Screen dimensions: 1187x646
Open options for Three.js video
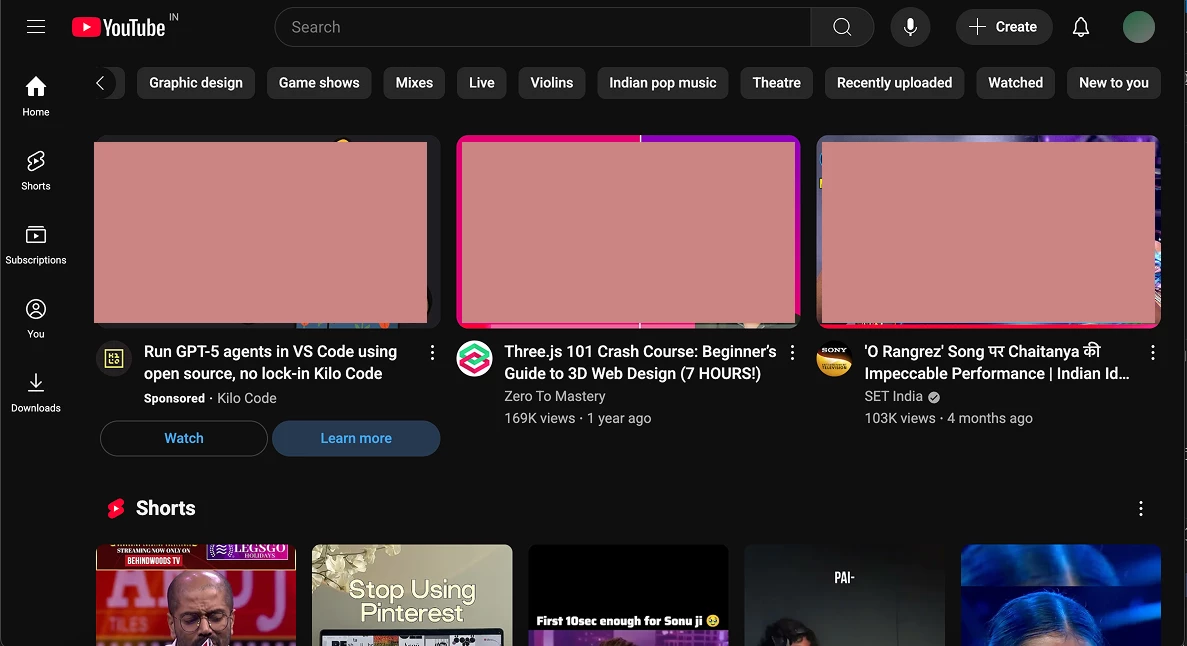[792, 352]
